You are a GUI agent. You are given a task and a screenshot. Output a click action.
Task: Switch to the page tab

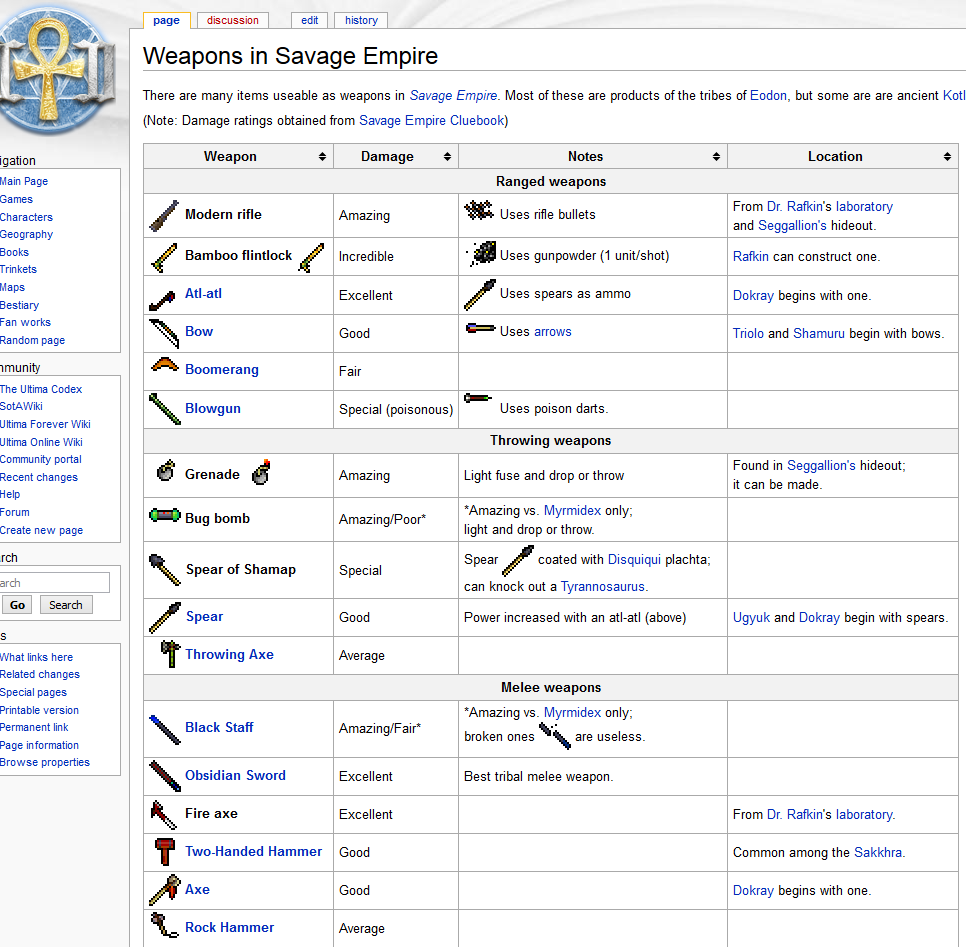pyautogui.click(x=166, y=20)
